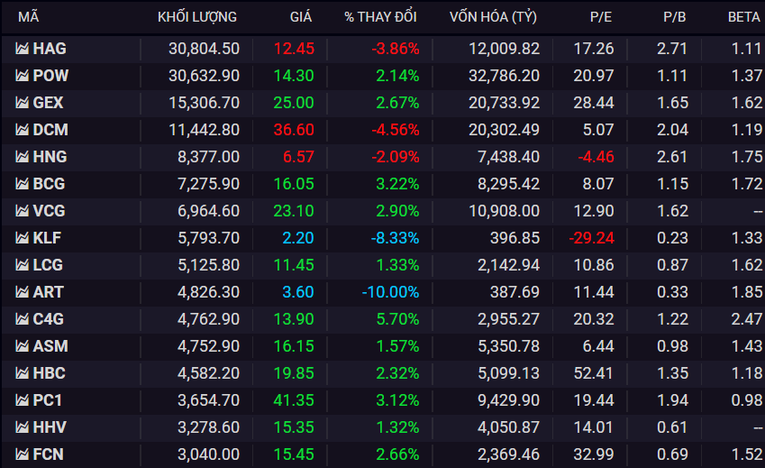This screenshot has height=468, width=765.
Task: Select the LCG ticker symbol
Action: (x=48, y=265)
